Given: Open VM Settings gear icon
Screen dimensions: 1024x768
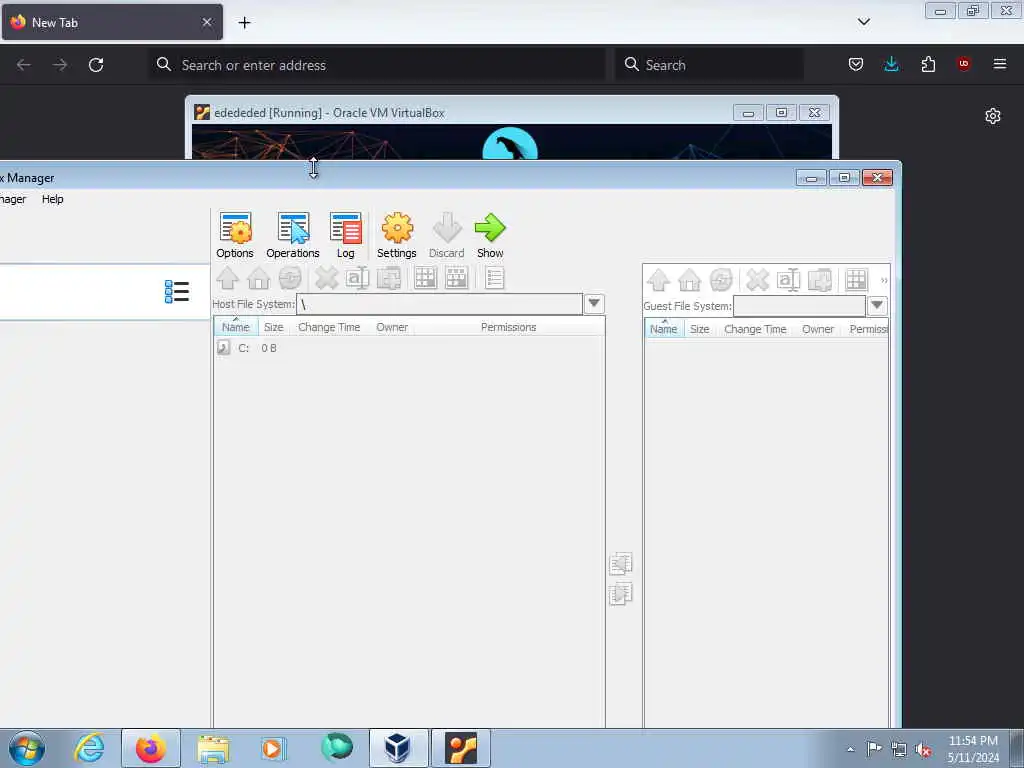Looking at the screenshot, I should (x=396, y=235).
